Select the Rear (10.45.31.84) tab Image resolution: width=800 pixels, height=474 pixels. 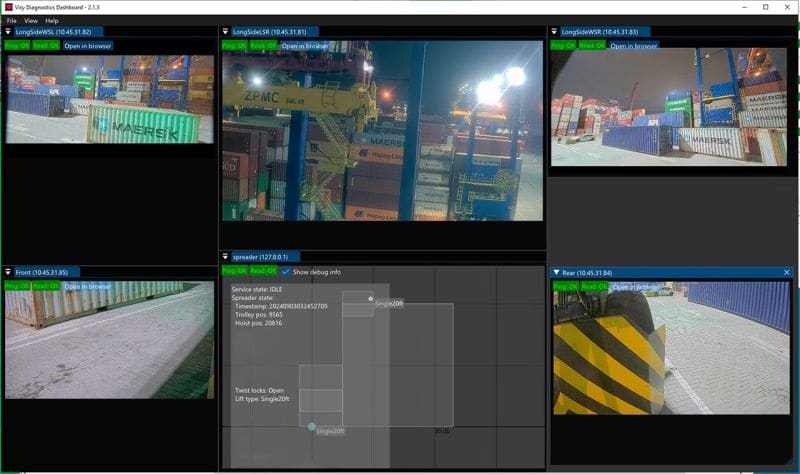[x=587, y=273]
